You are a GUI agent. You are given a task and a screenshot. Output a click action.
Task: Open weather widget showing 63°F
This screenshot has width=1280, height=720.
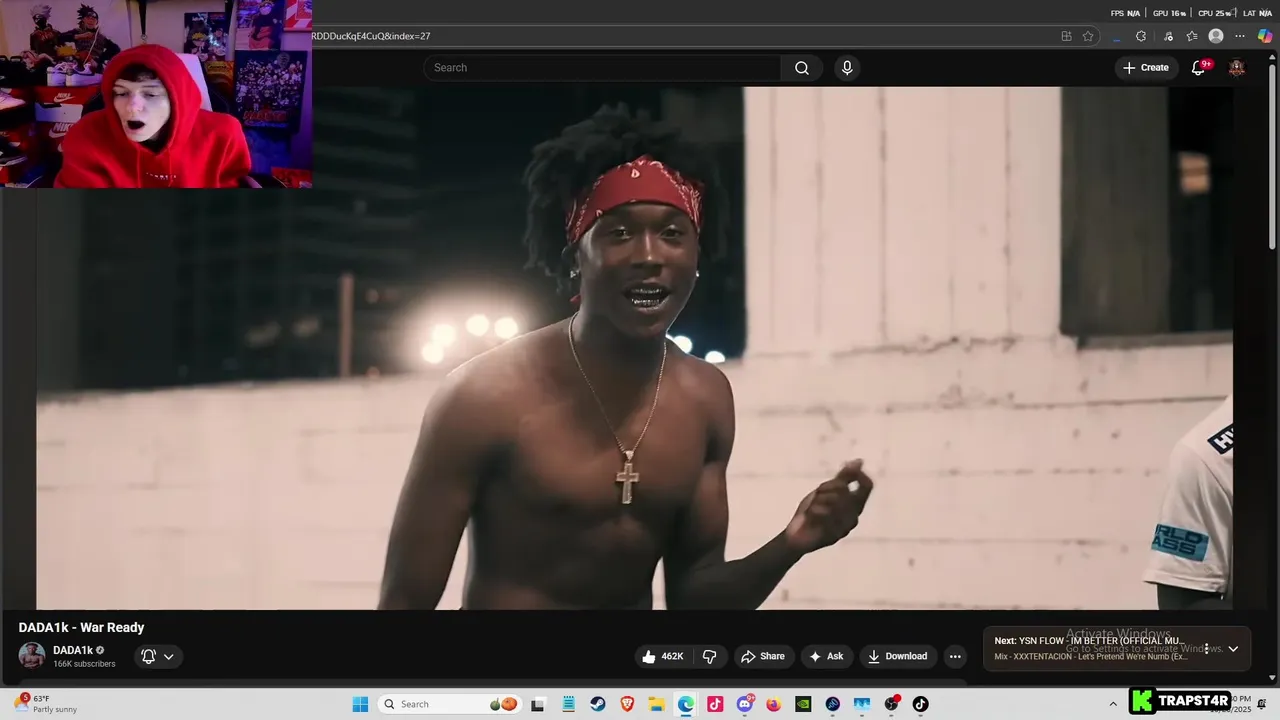[x=45, y=704]
